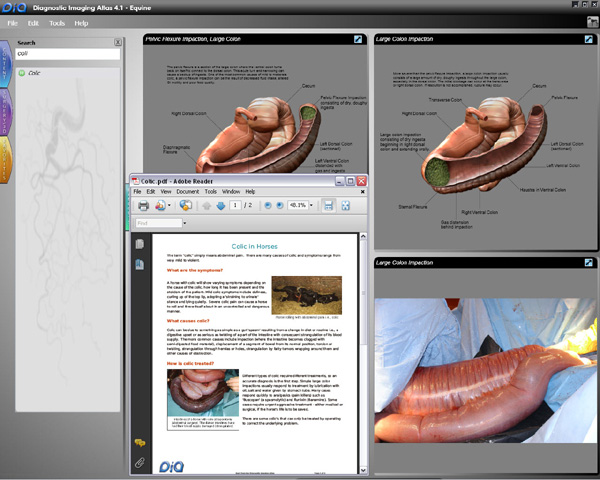Expand the collaborate tool dropdown arrow

pyautogui.click(x=169, y=206)
